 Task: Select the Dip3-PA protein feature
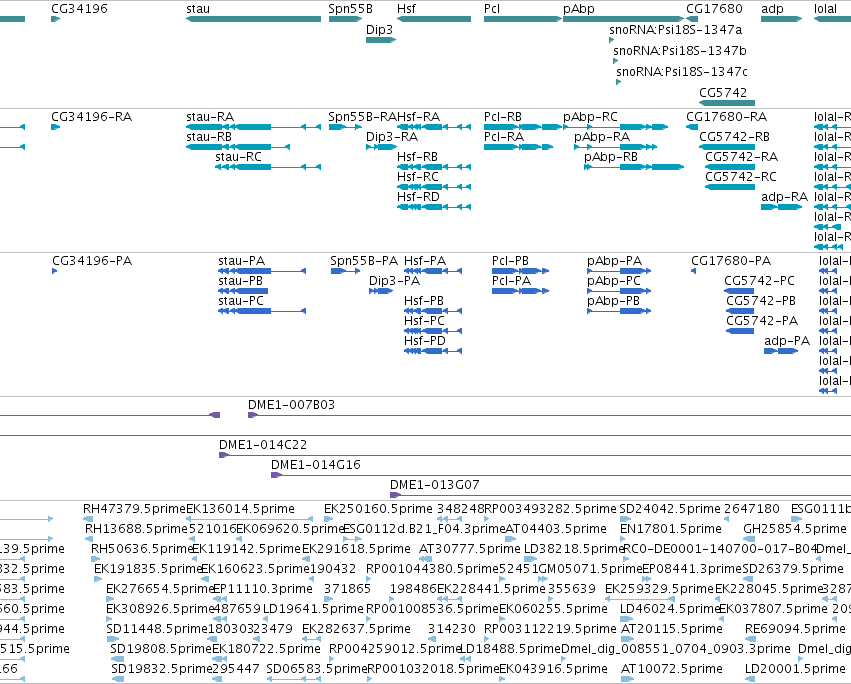pyautogui.click(x=381, y=291)
